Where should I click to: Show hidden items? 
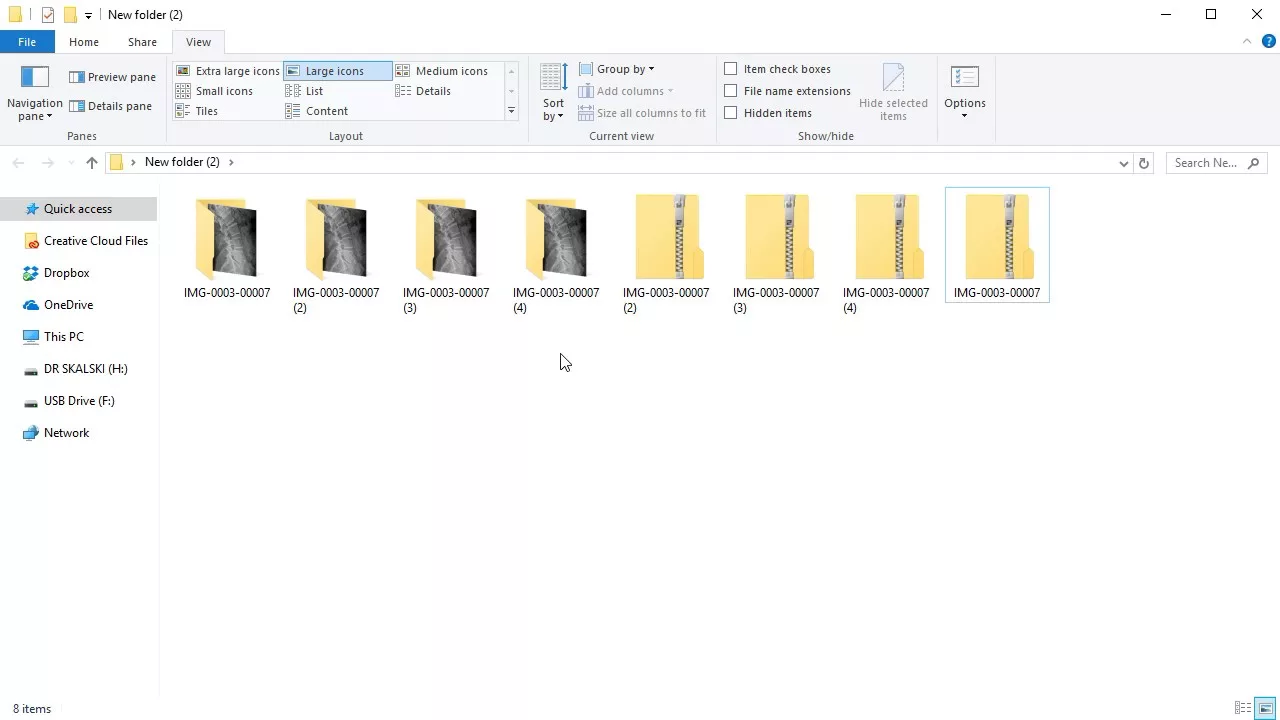[731, 113]
